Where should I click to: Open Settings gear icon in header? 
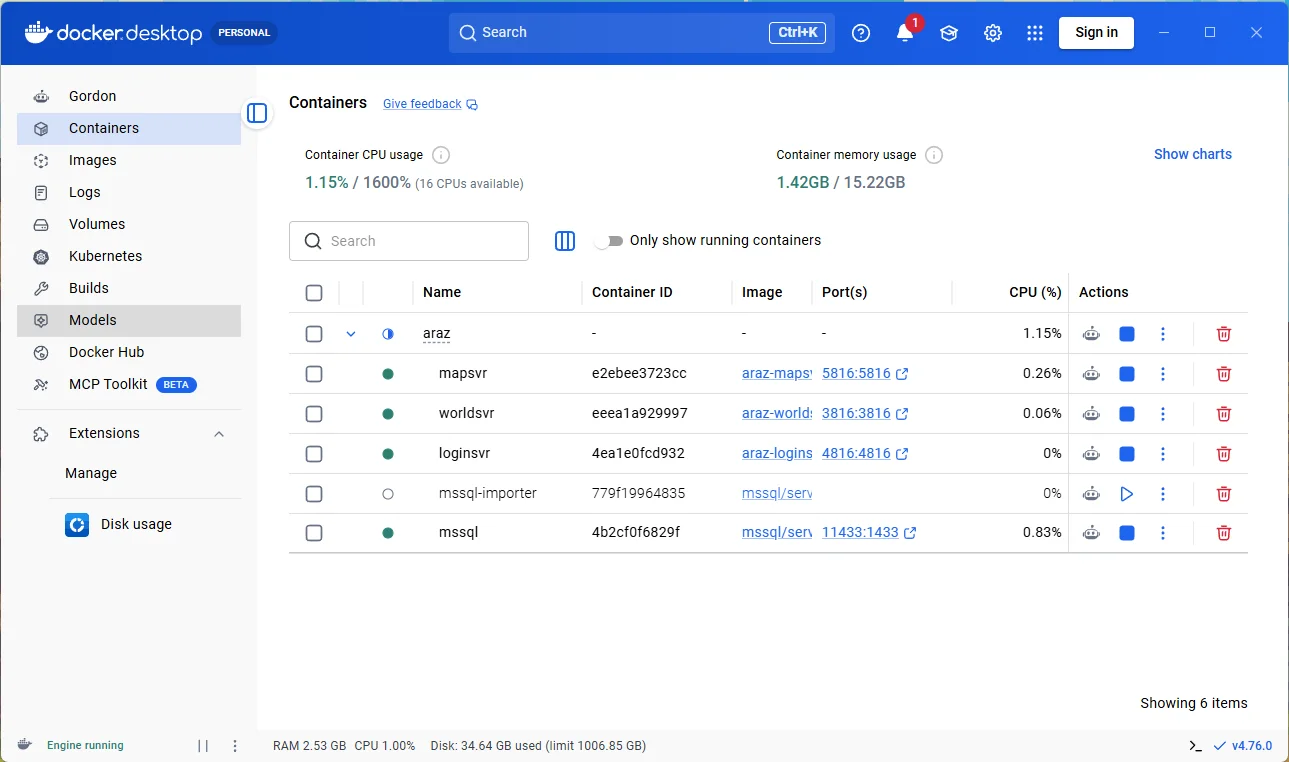pos(992,33)
